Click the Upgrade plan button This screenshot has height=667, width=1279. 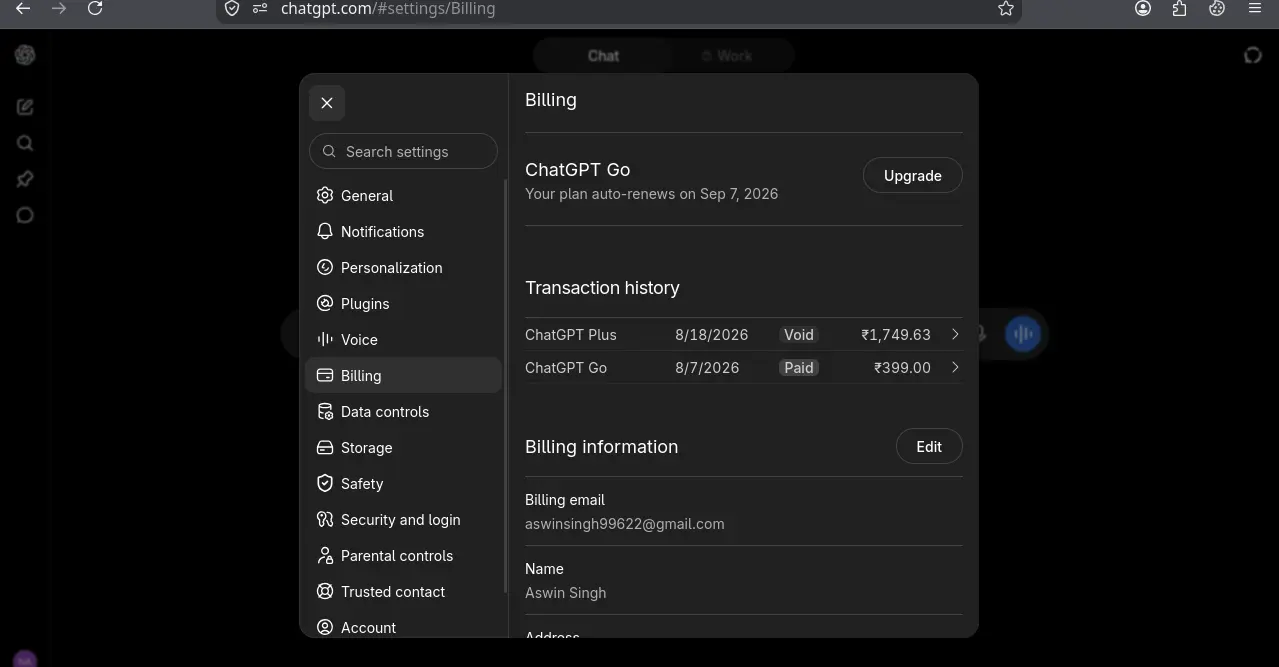tap(912, 175)
